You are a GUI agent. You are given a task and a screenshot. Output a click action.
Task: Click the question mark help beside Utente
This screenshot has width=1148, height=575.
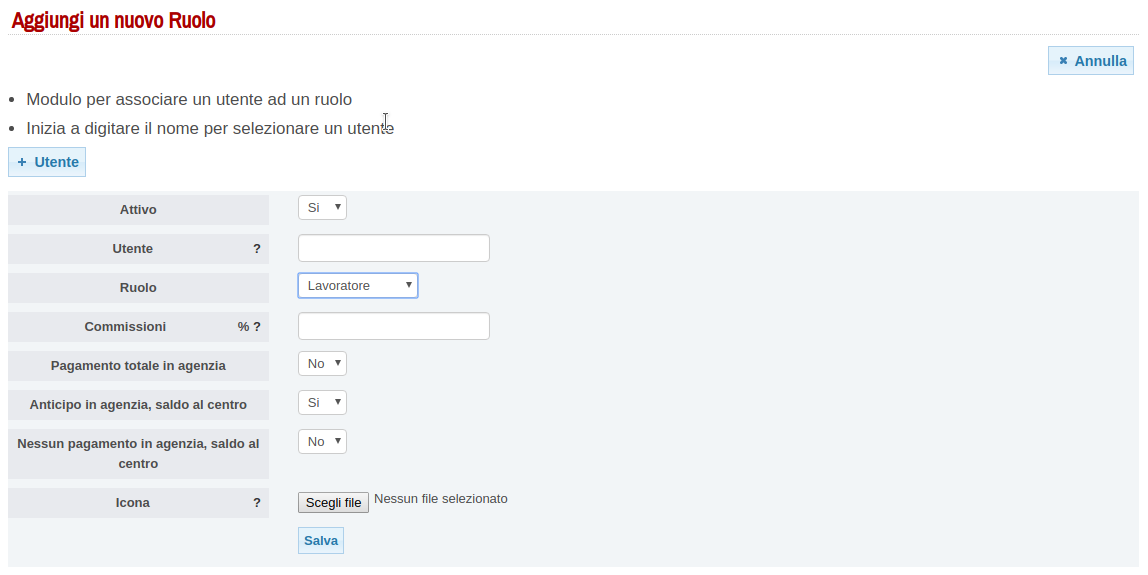coord(257,249)
